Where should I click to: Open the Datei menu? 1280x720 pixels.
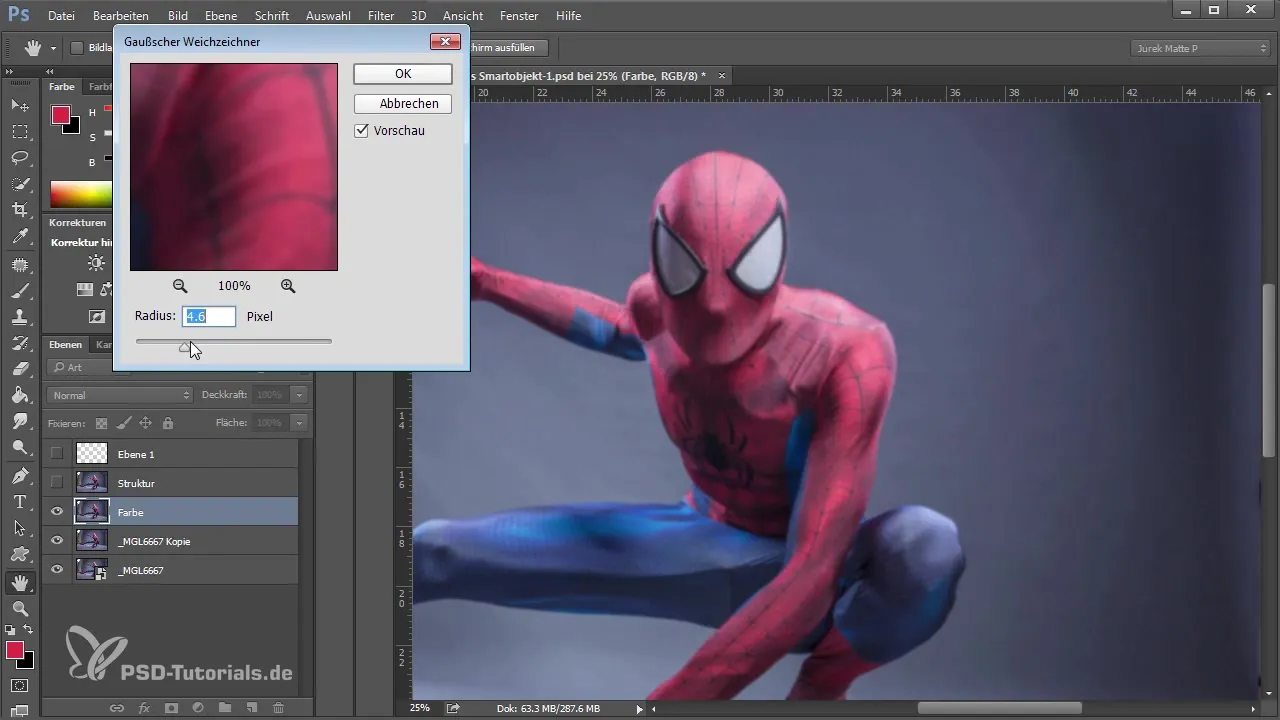pos(61,16)
